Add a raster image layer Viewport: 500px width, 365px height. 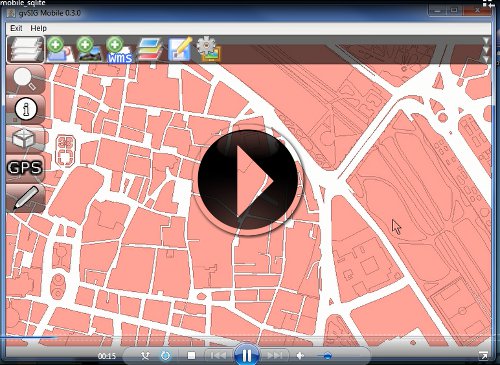click(89, 50)
